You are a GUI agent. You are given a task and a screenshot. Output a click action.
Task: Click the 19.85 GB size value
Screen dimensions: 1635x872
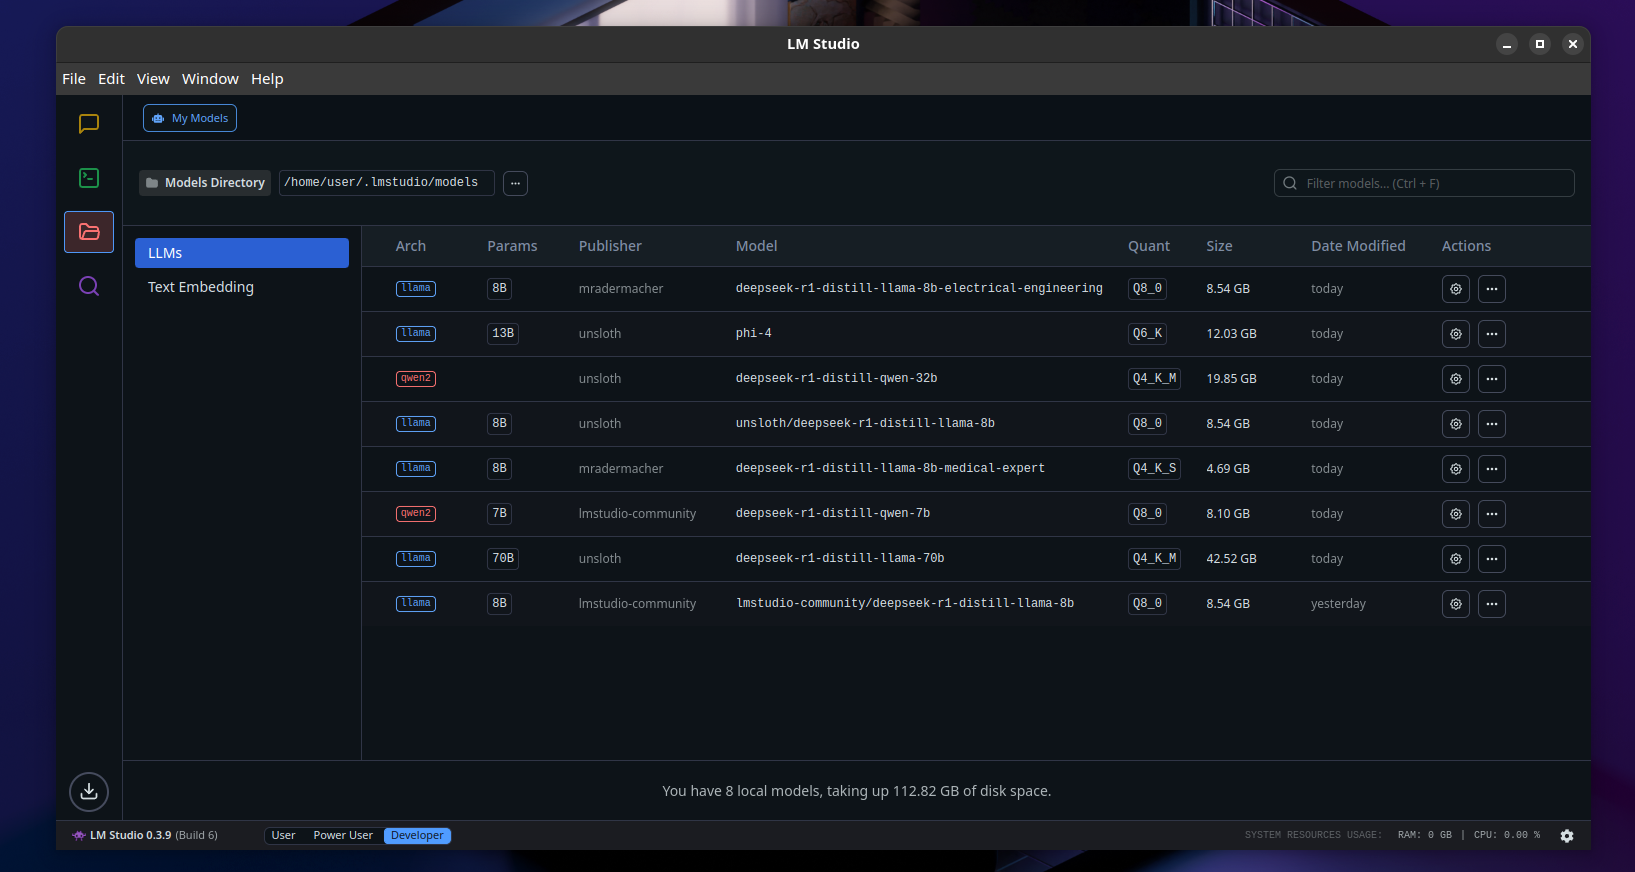[1231, 379]
